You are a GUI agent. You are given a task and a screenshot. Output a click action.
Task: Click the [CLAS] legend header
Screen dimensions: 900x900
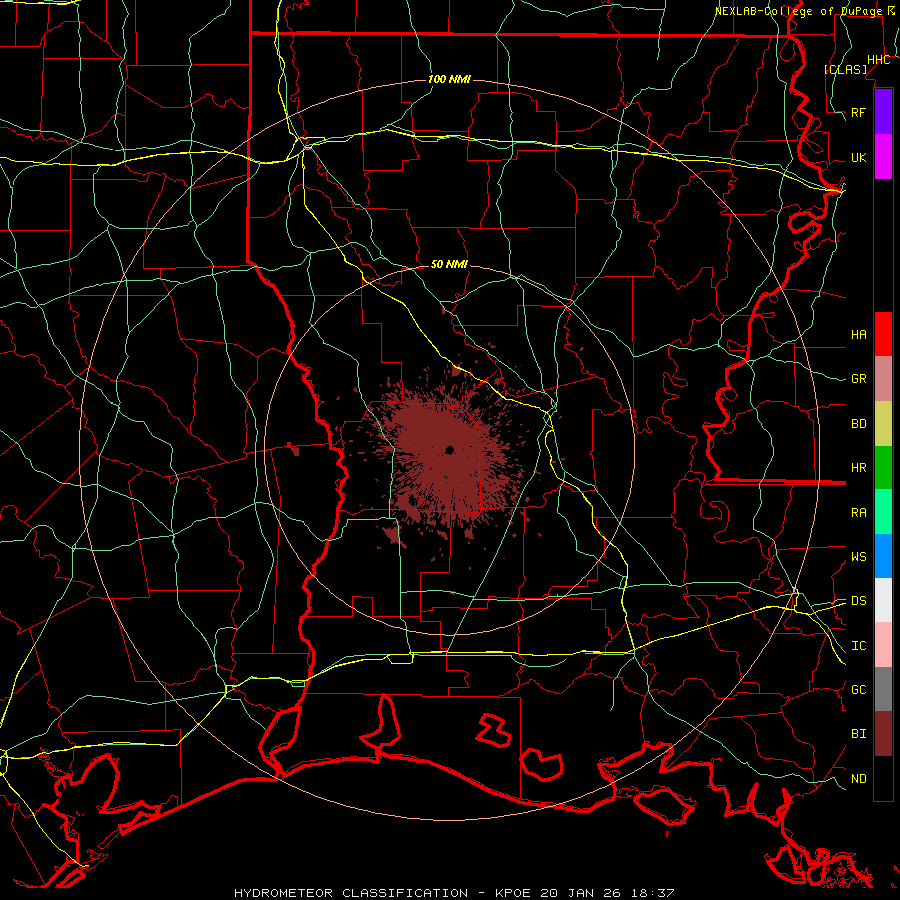coord(845,69)
